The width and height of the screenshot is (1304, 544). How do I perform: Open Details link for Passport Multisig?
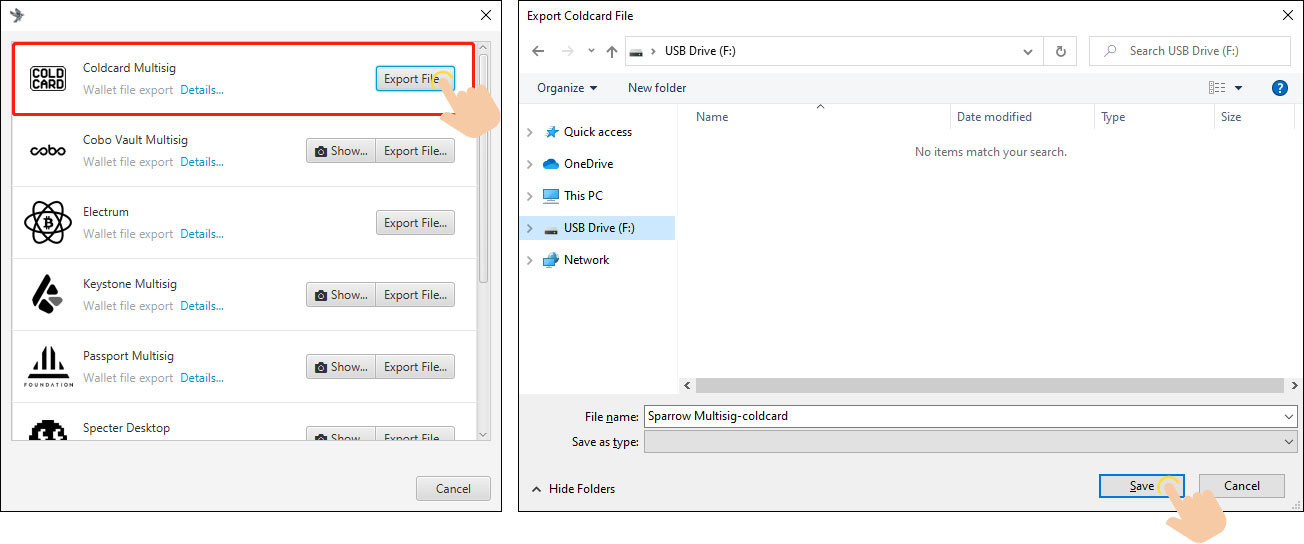[x=202, y=378]
